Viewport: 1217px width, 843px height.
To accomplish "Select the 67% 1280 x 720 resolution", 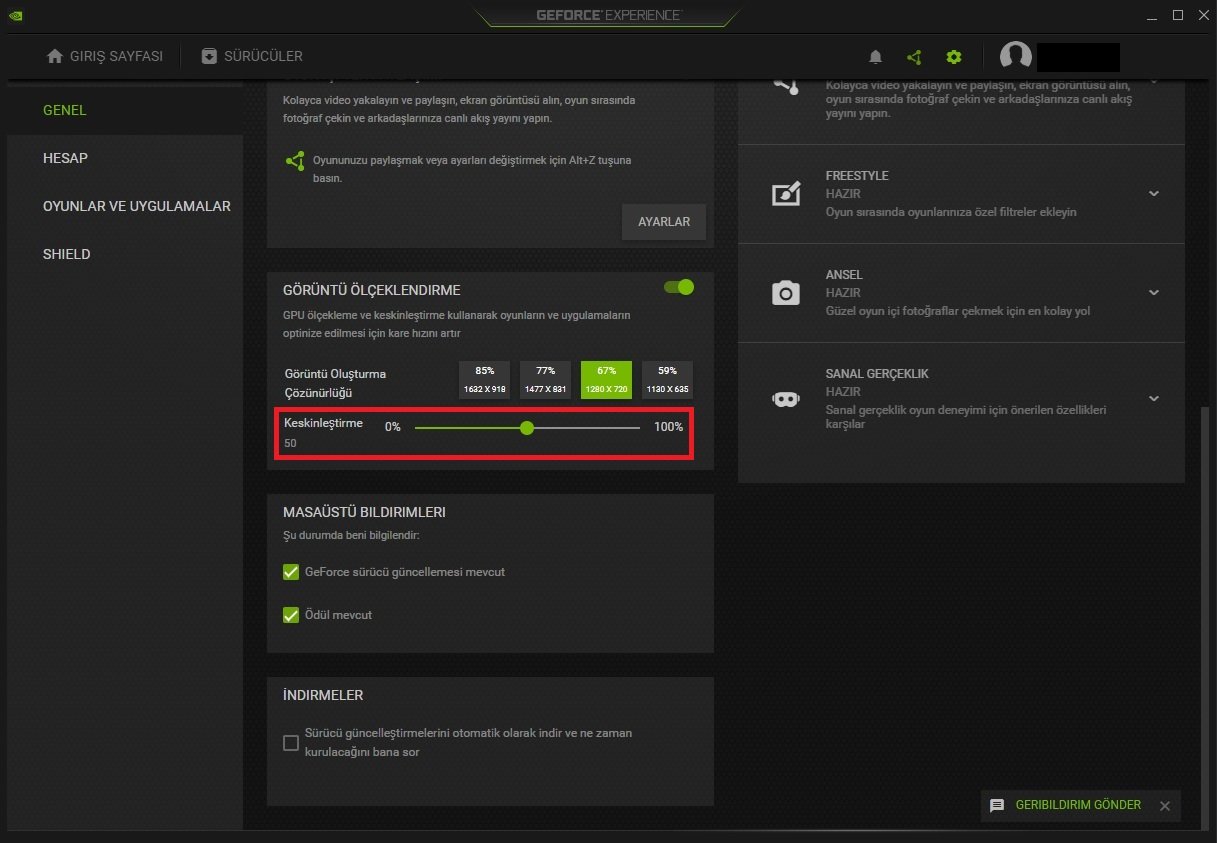I will pos(607,379).
